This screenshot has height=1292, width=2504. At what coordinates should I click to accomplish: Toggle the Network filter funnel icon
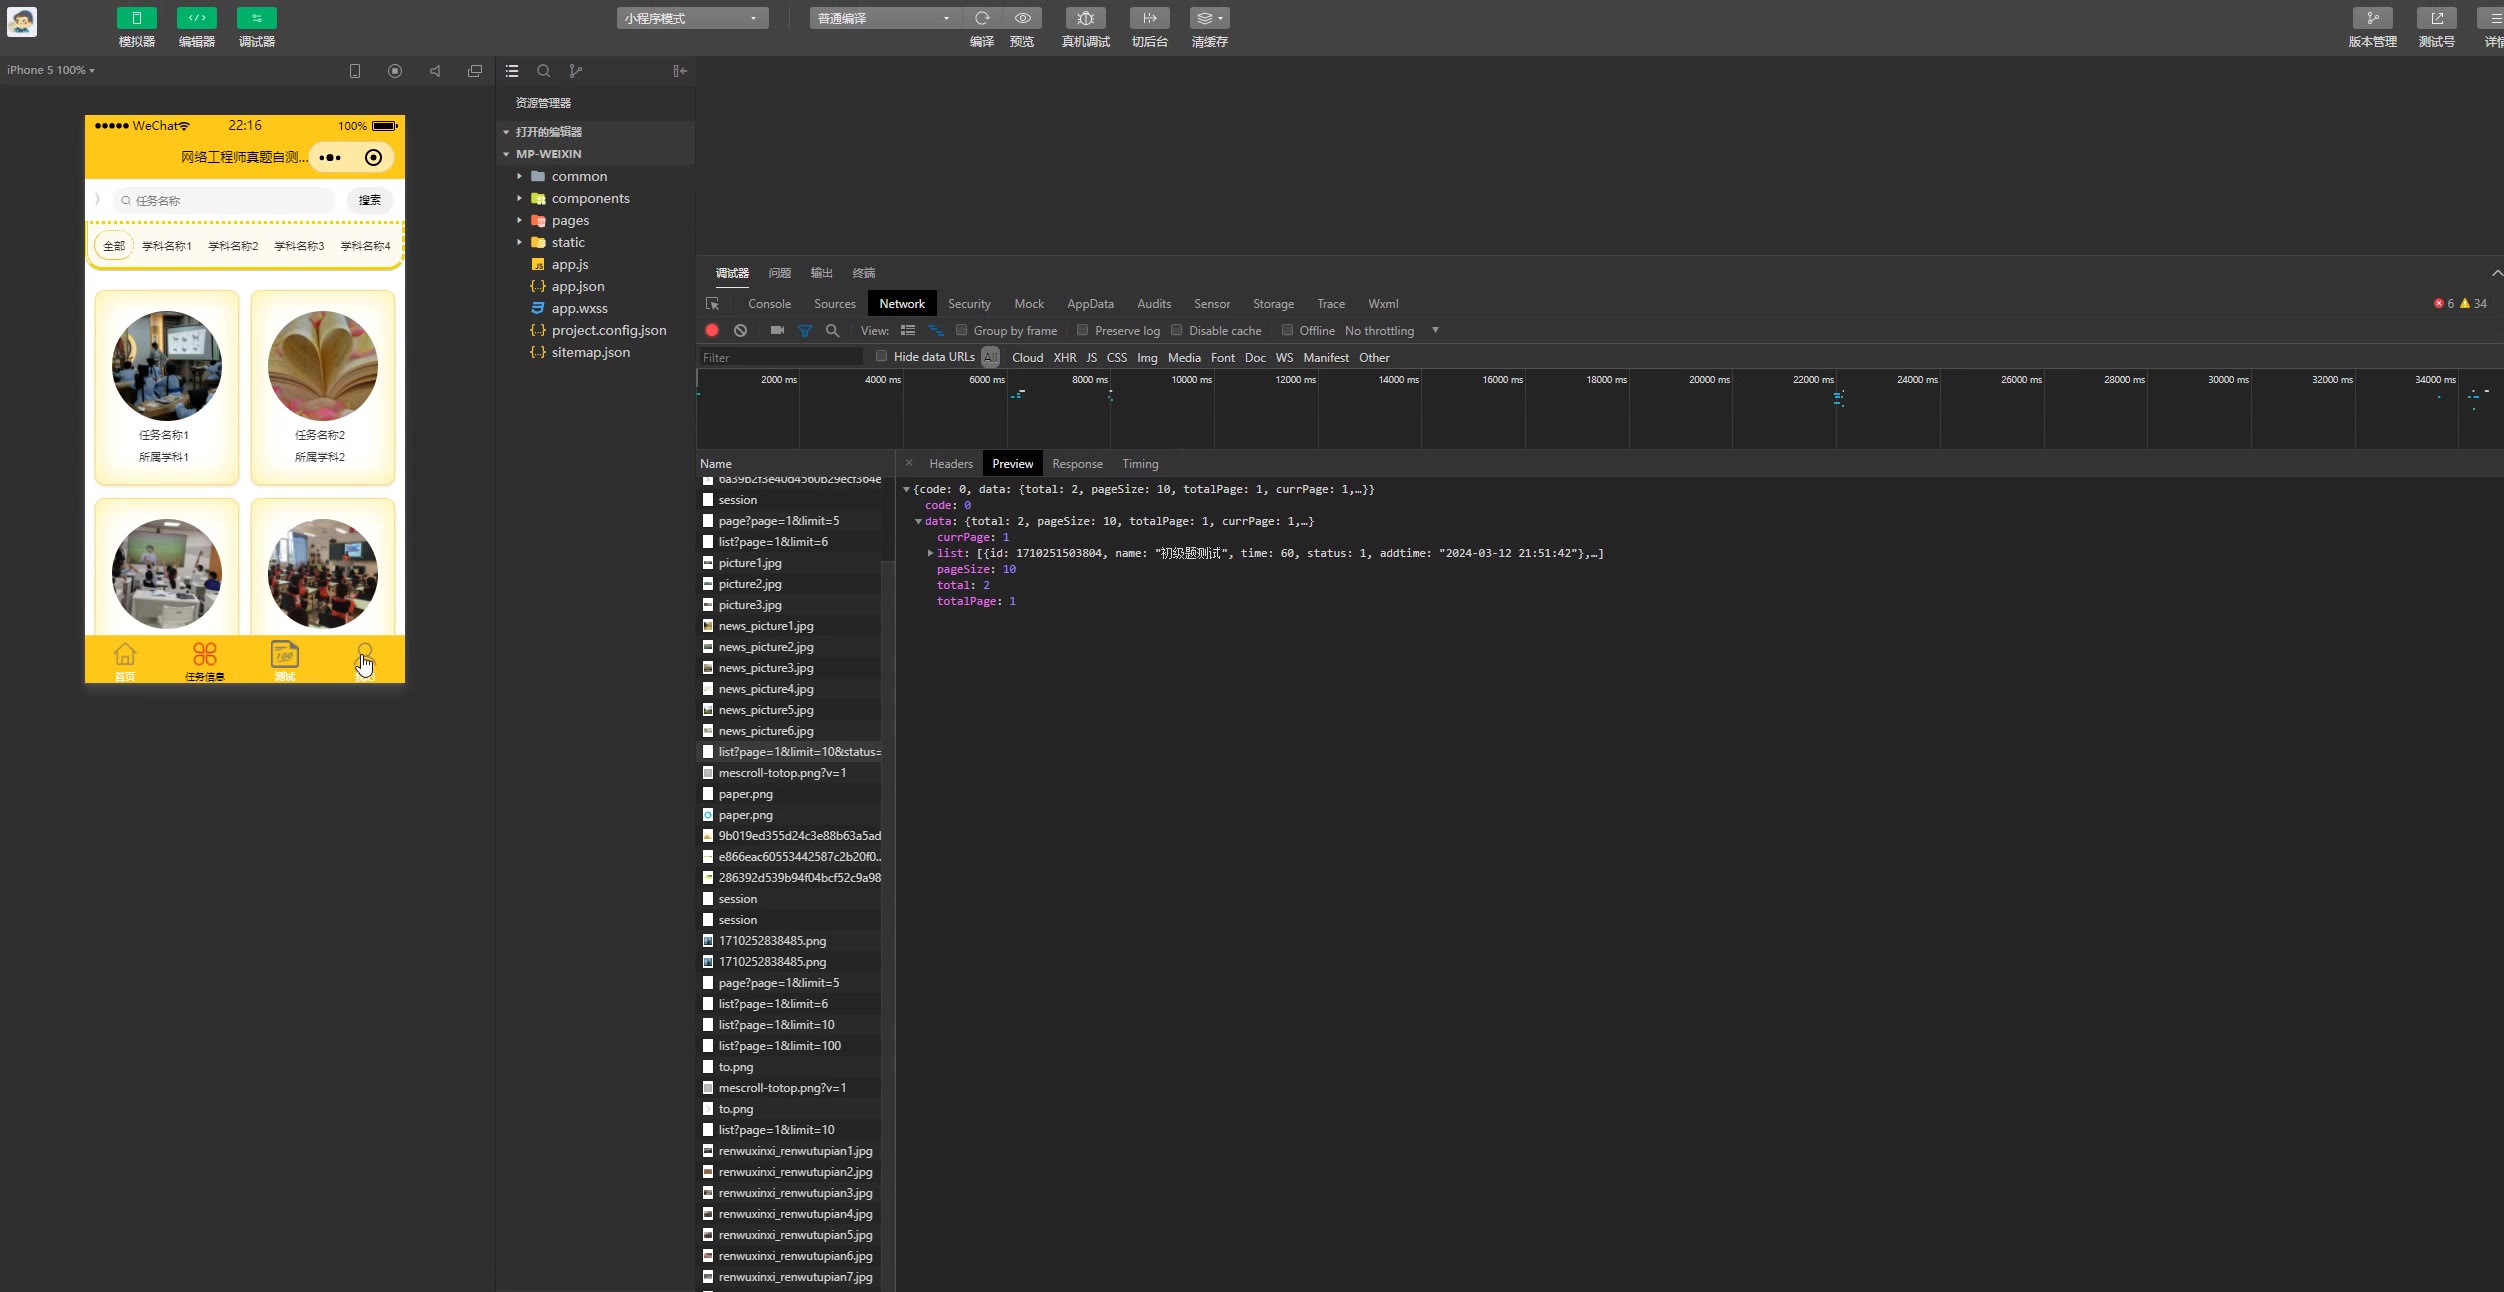805,330
